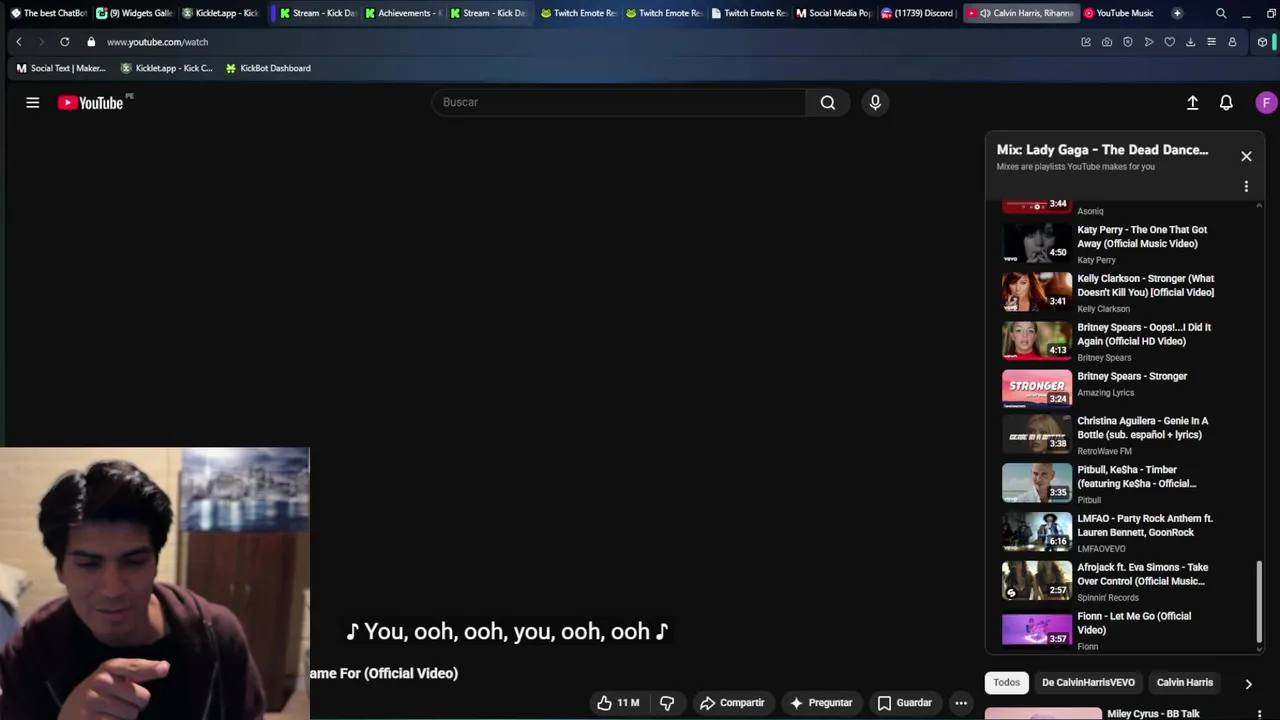Click the Spinnin' Records channel name

tap(1108, 598)
